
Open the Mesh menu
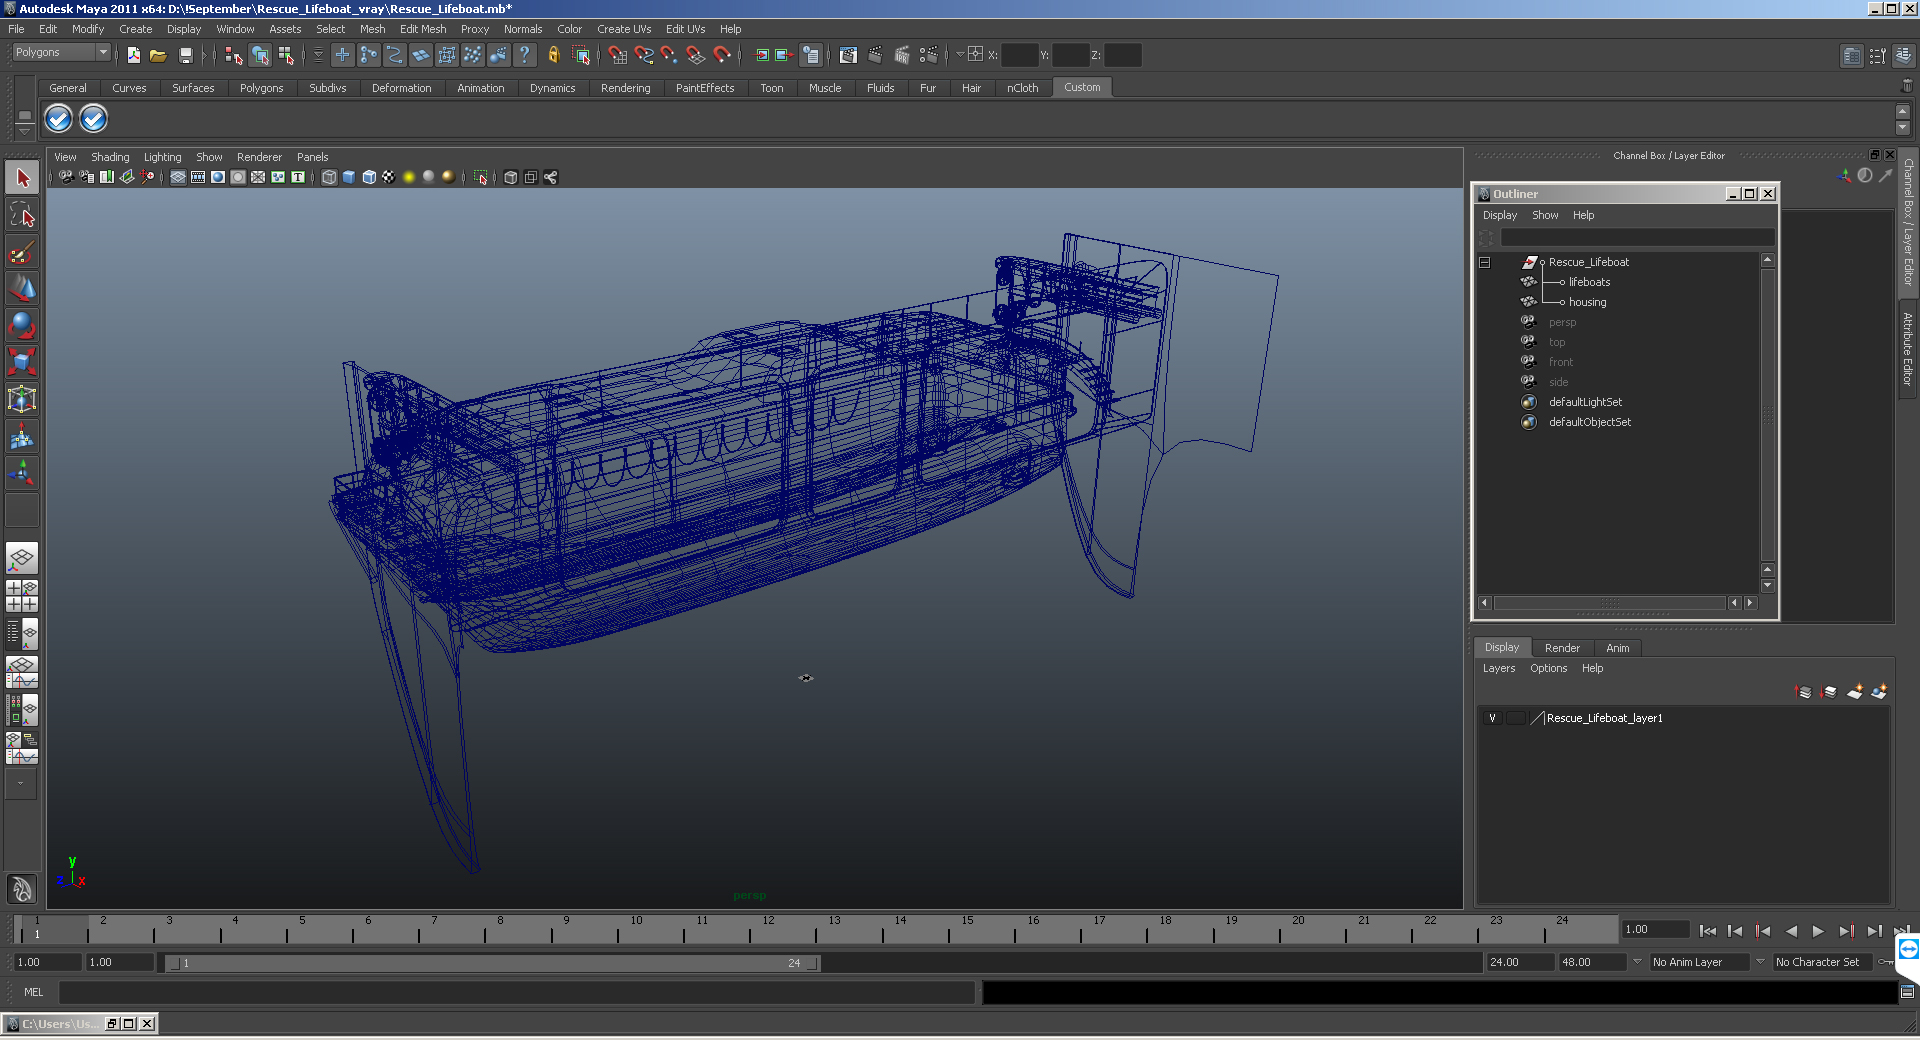tap(372, 29)
